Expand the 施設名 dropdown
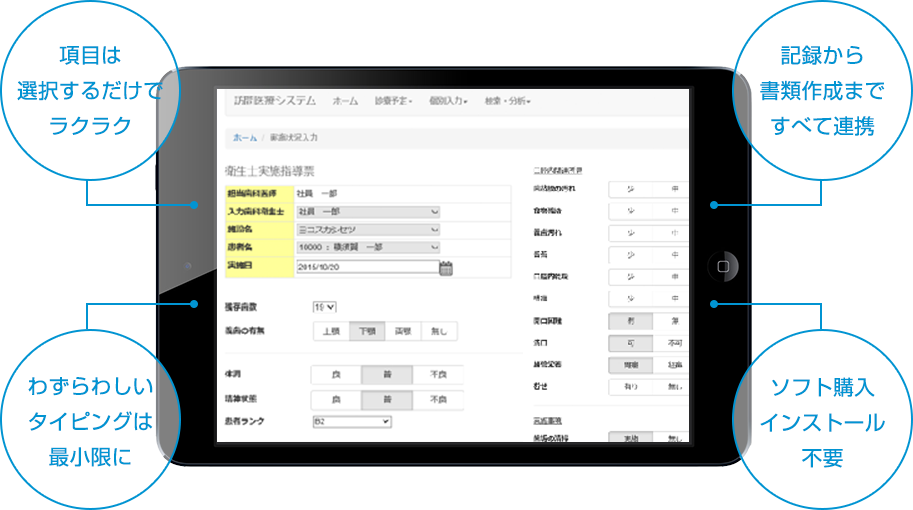The width and height of the screenshot is (913, 510). pyautogui.click(x=368, y=230)
